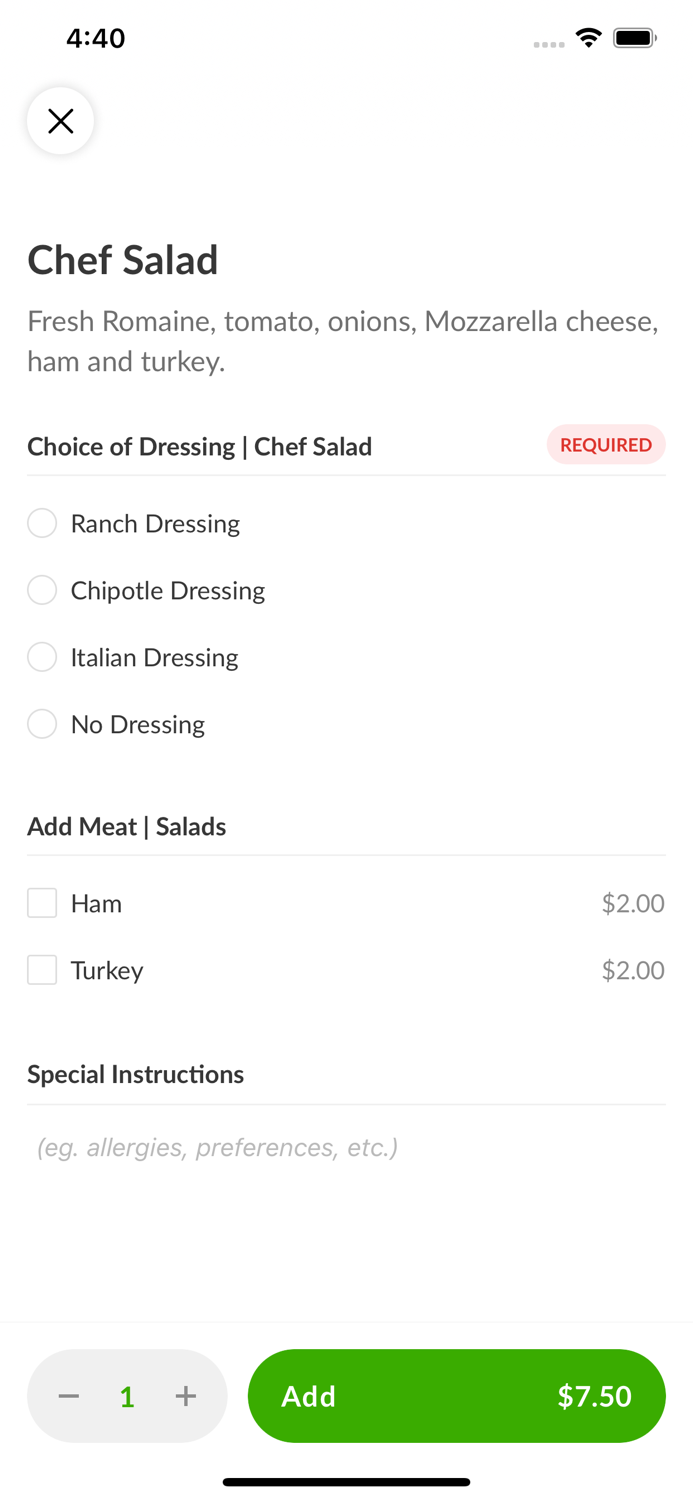Tap the minus icon to decrease quantity
Image resolution: width=693 pixels, height=1500 pixels.
(x=68, y=1396)
